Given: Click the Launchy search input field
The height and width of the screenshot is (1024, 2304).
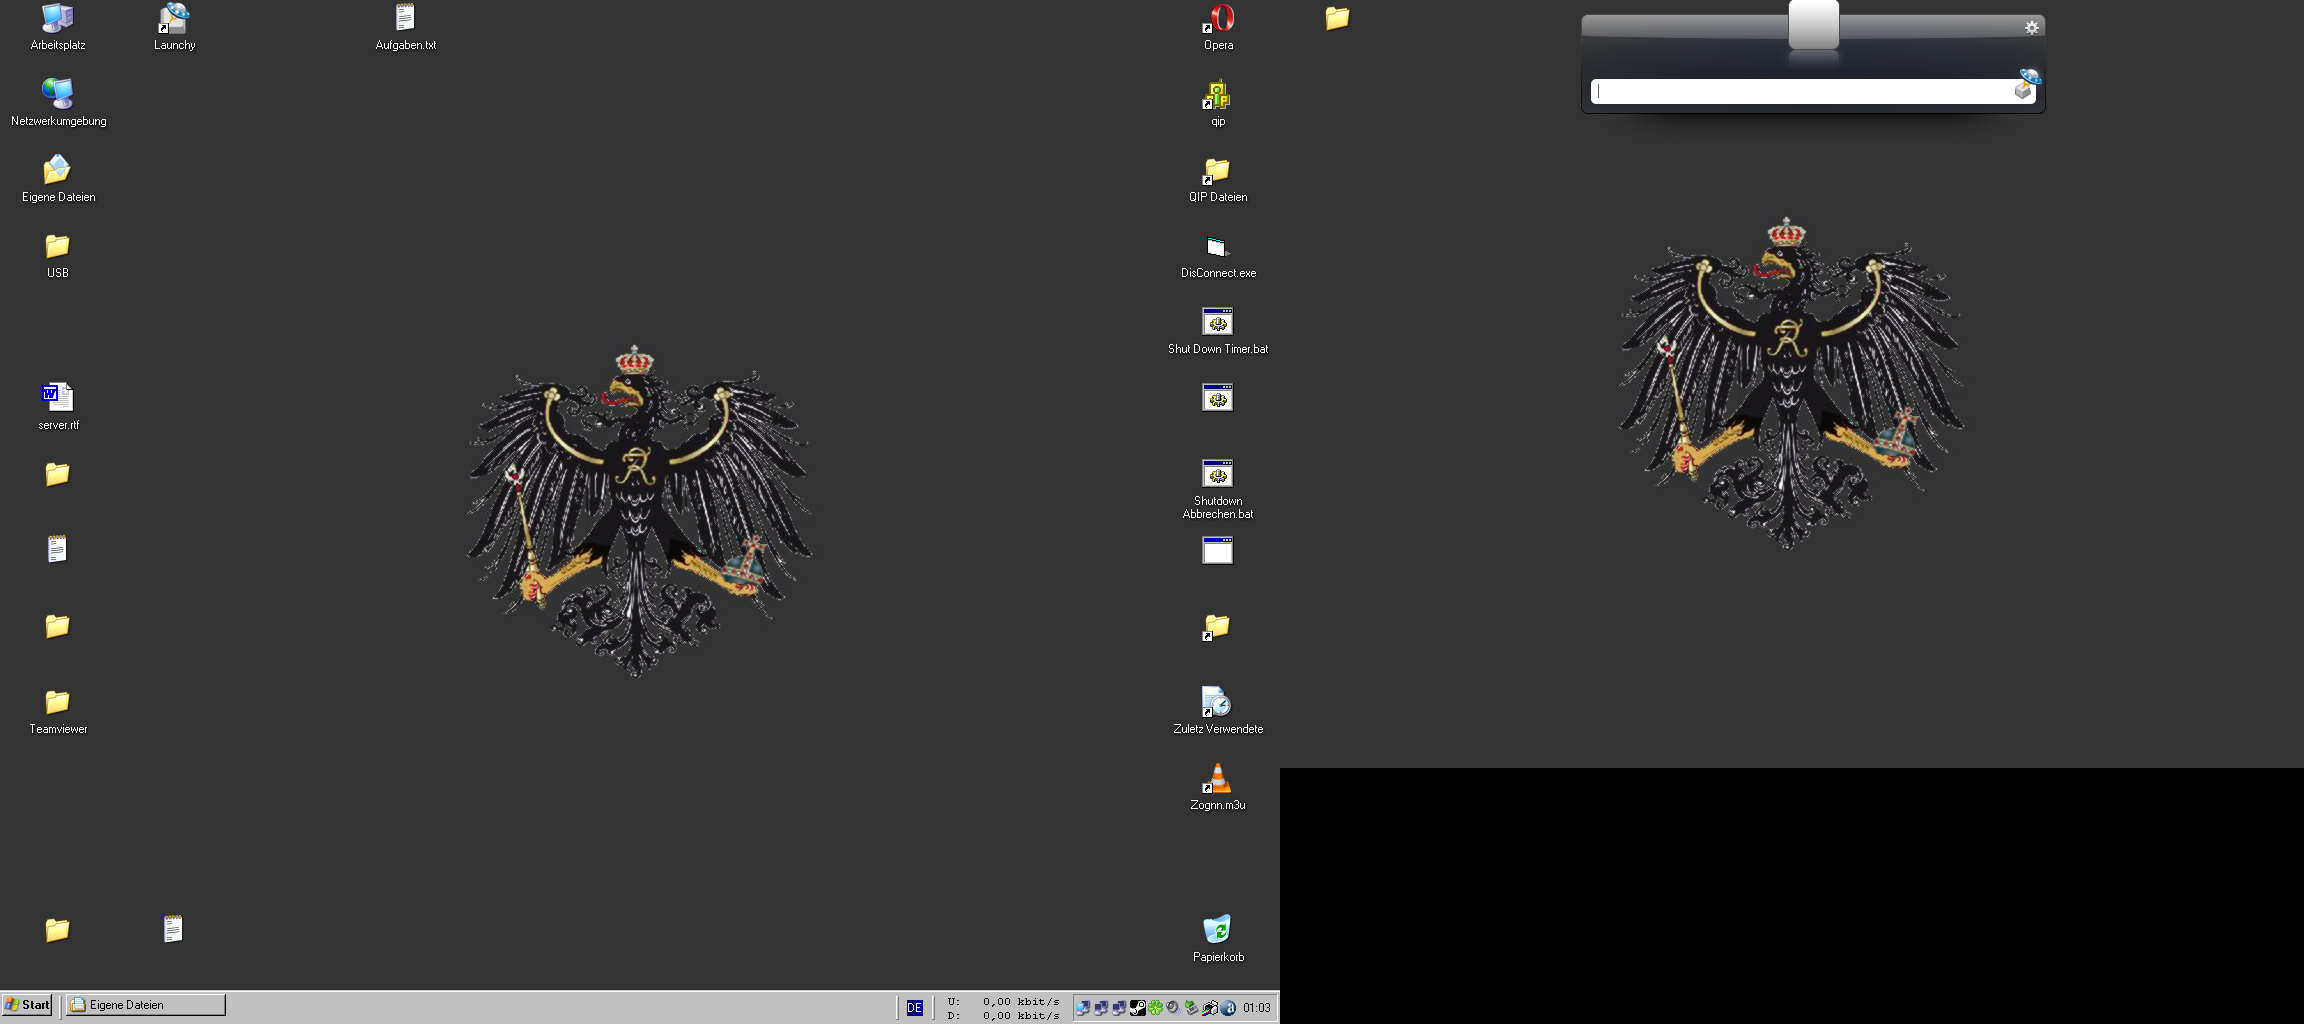Looking at the screenshot, I should [x=1800, y=92].
